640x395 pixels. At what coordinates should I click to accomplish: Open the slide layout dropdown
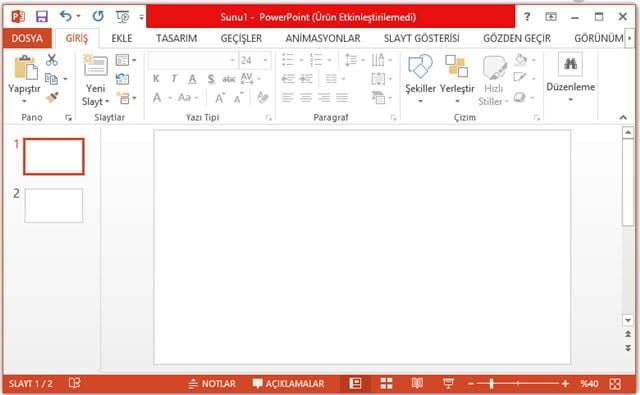click(125, 60)
